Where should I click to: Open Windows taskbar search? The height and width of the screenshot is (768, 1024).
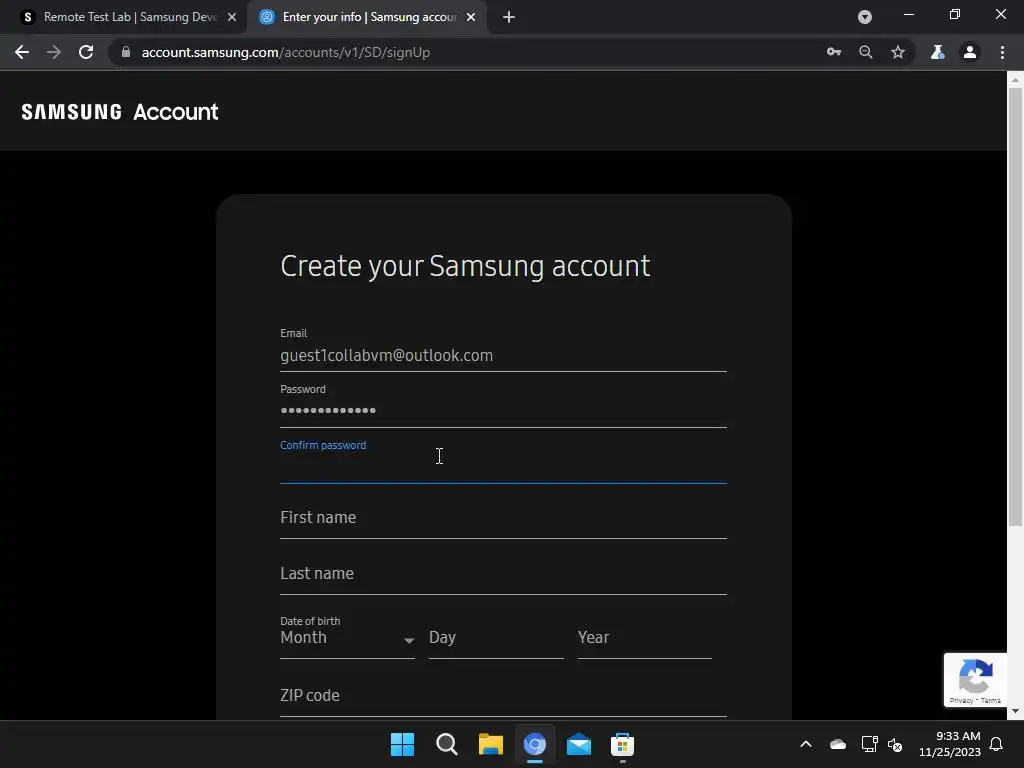click(x=447, y=744)
